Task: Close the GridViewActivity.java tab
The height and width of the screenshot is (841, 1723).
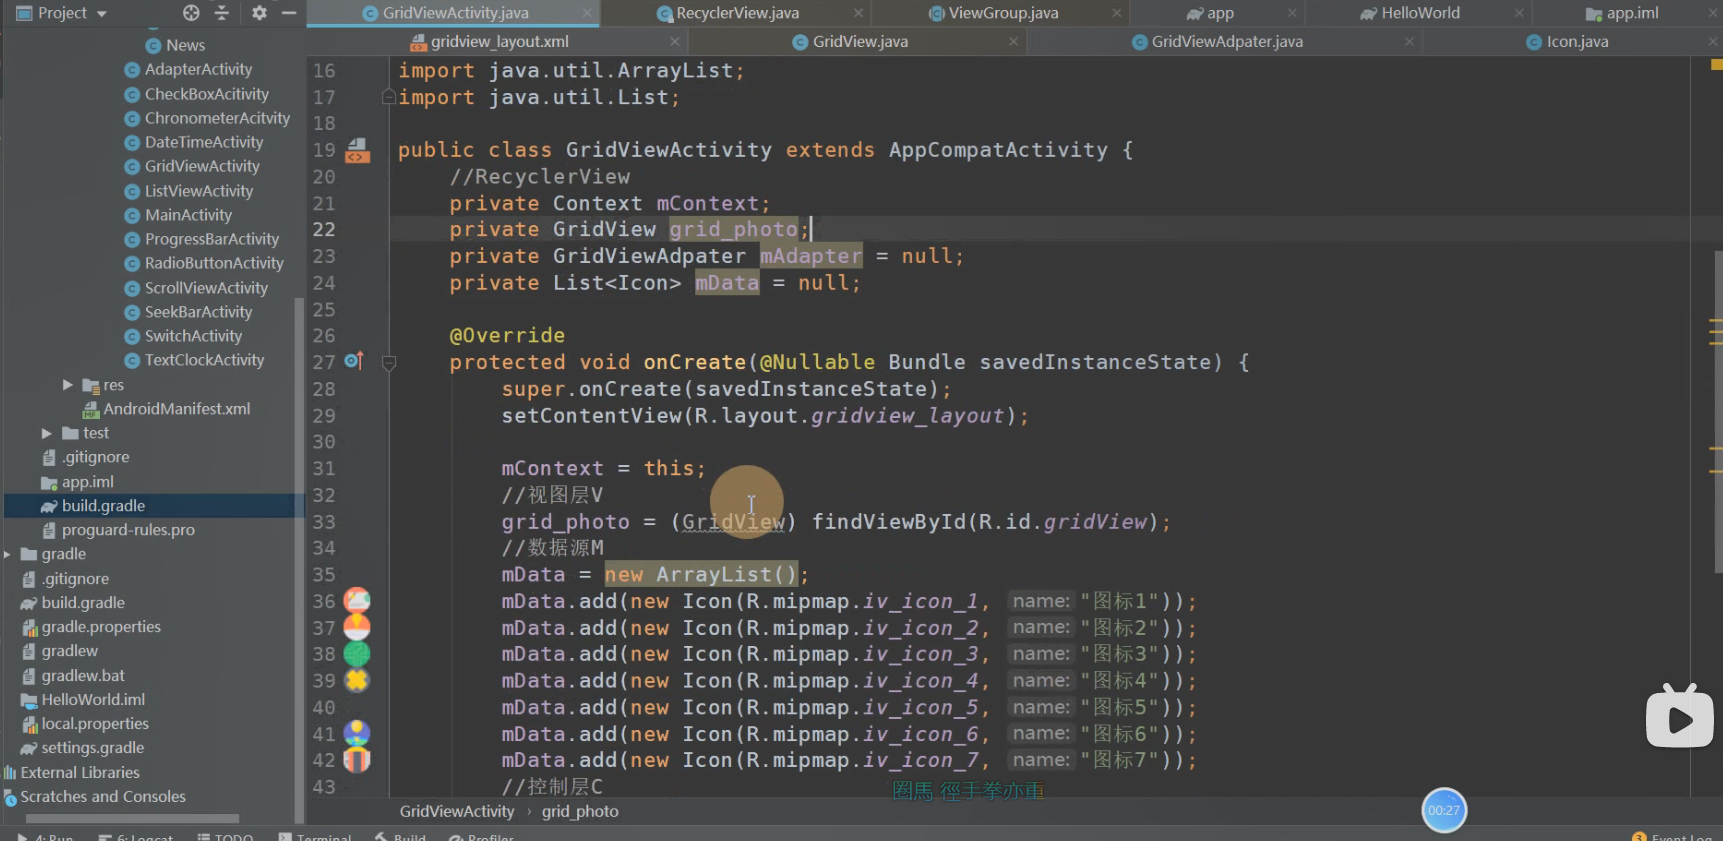Action: point(587,13)
